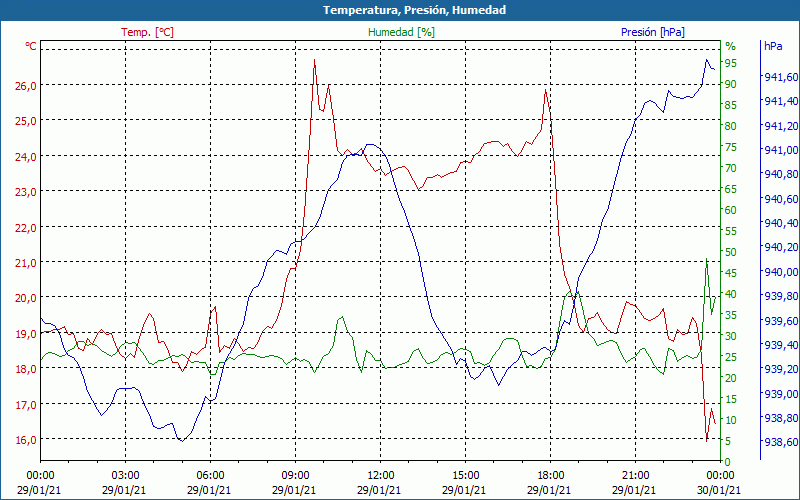
Task: Click the '941,20' pressure axis value
Action: click(781, 126)
